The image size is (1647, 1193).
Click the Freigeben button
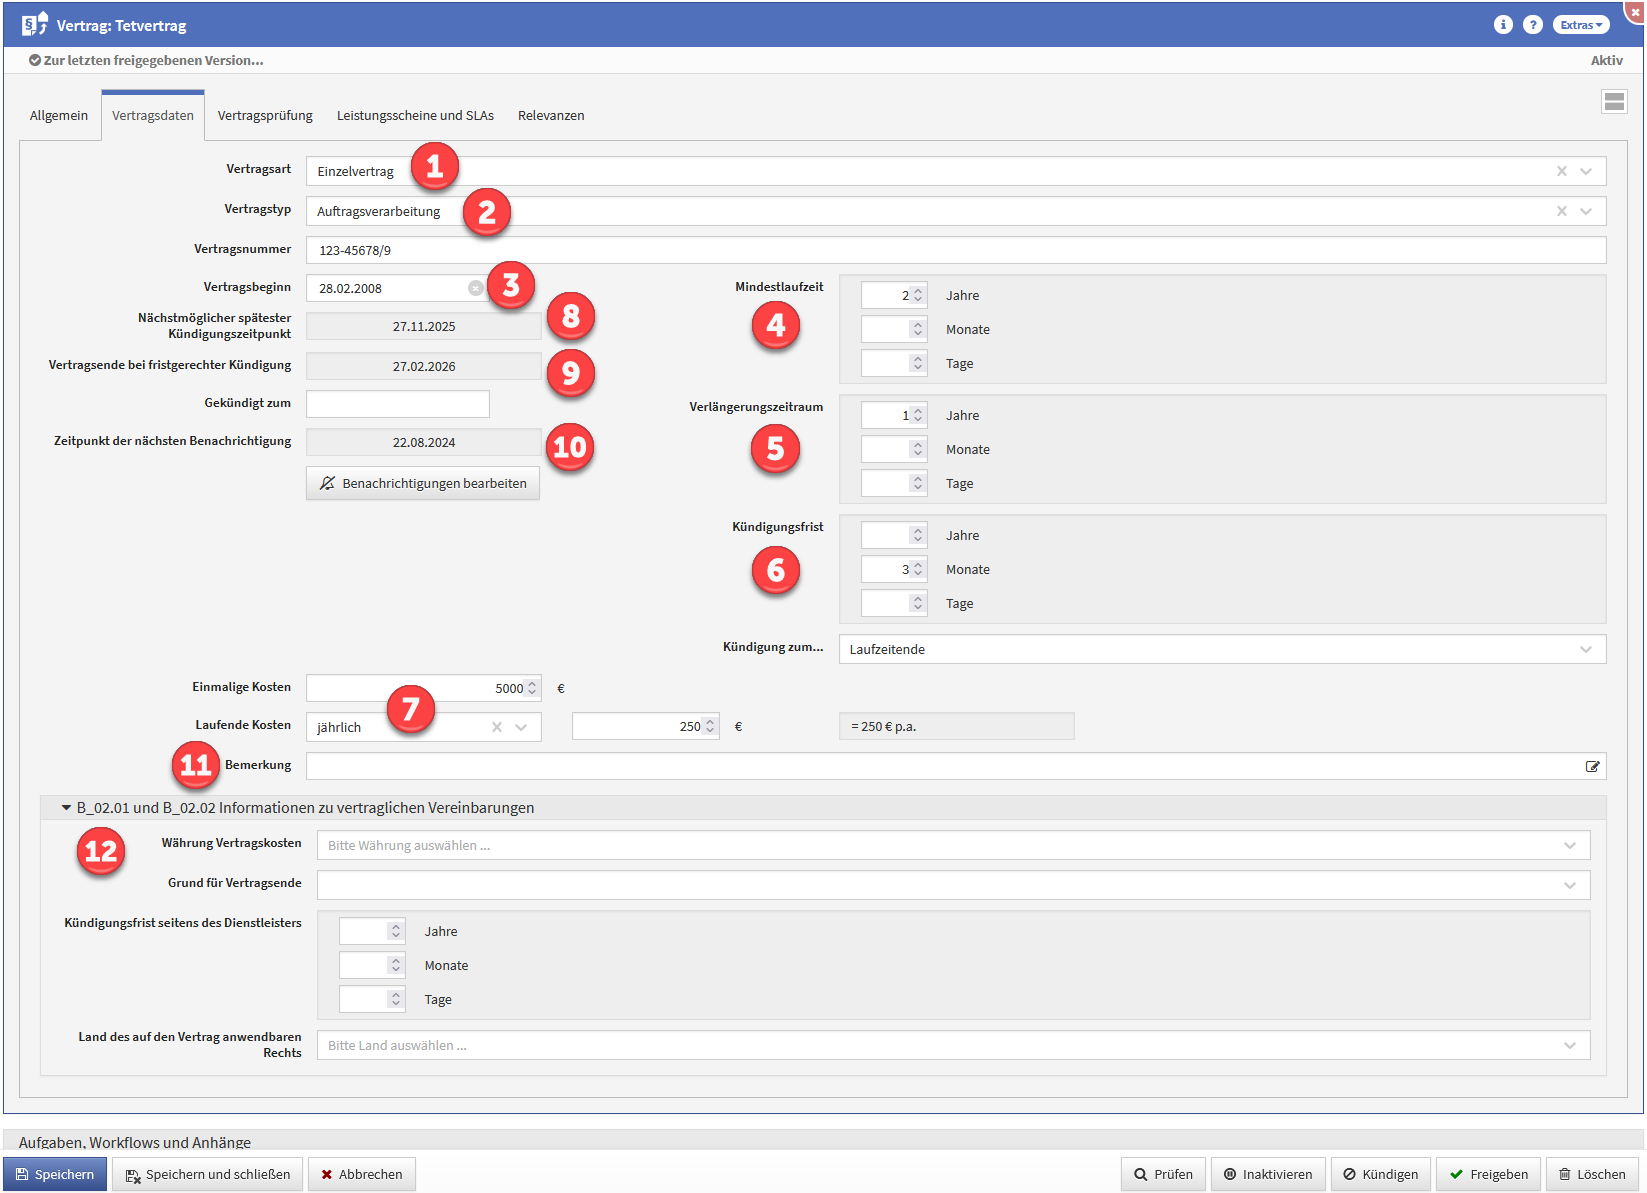pos(1488,1174)
